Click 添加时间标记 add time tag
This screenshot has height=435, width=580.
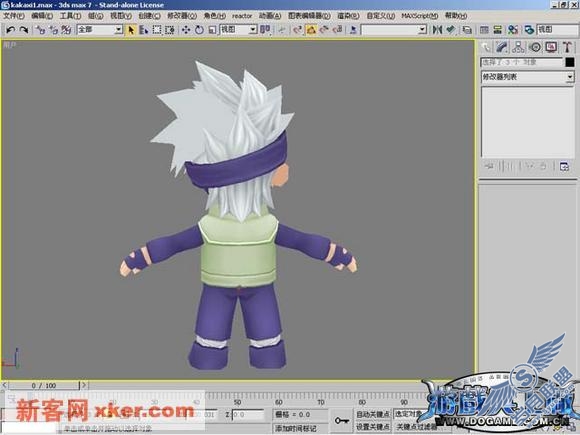tap(296, 428)
